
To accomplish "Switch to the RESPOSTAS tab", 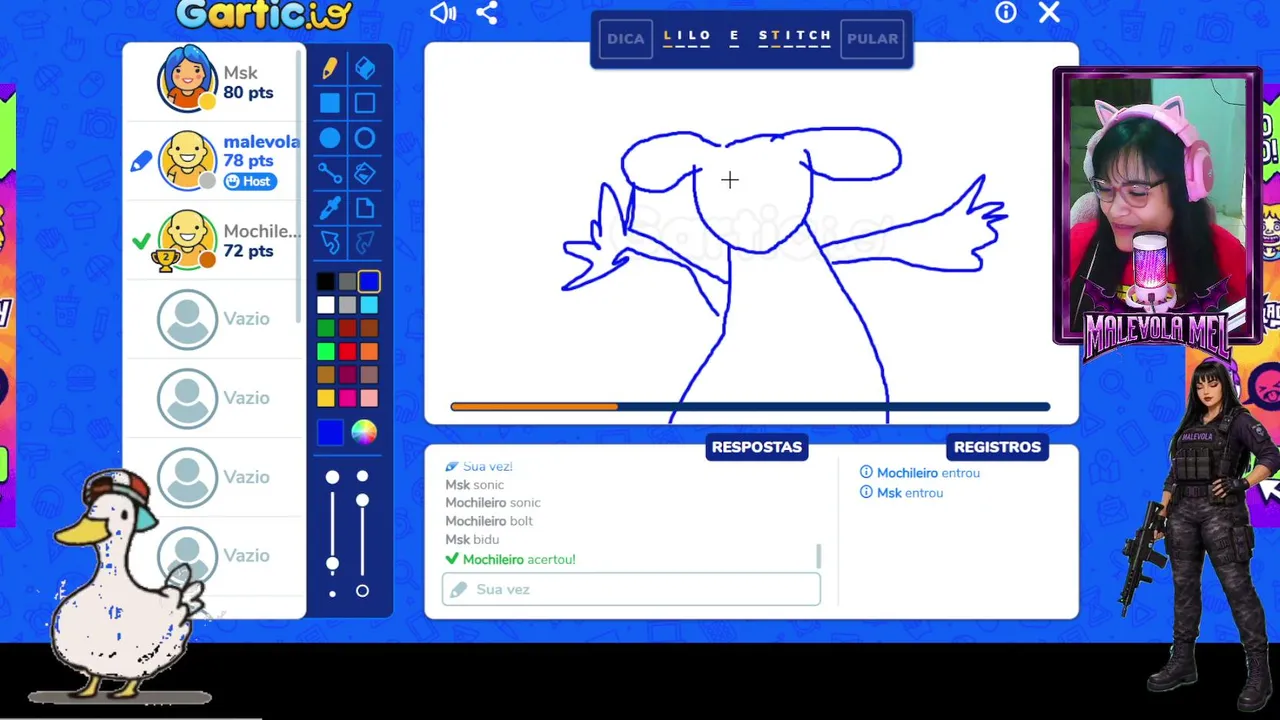I will [757, 447].
